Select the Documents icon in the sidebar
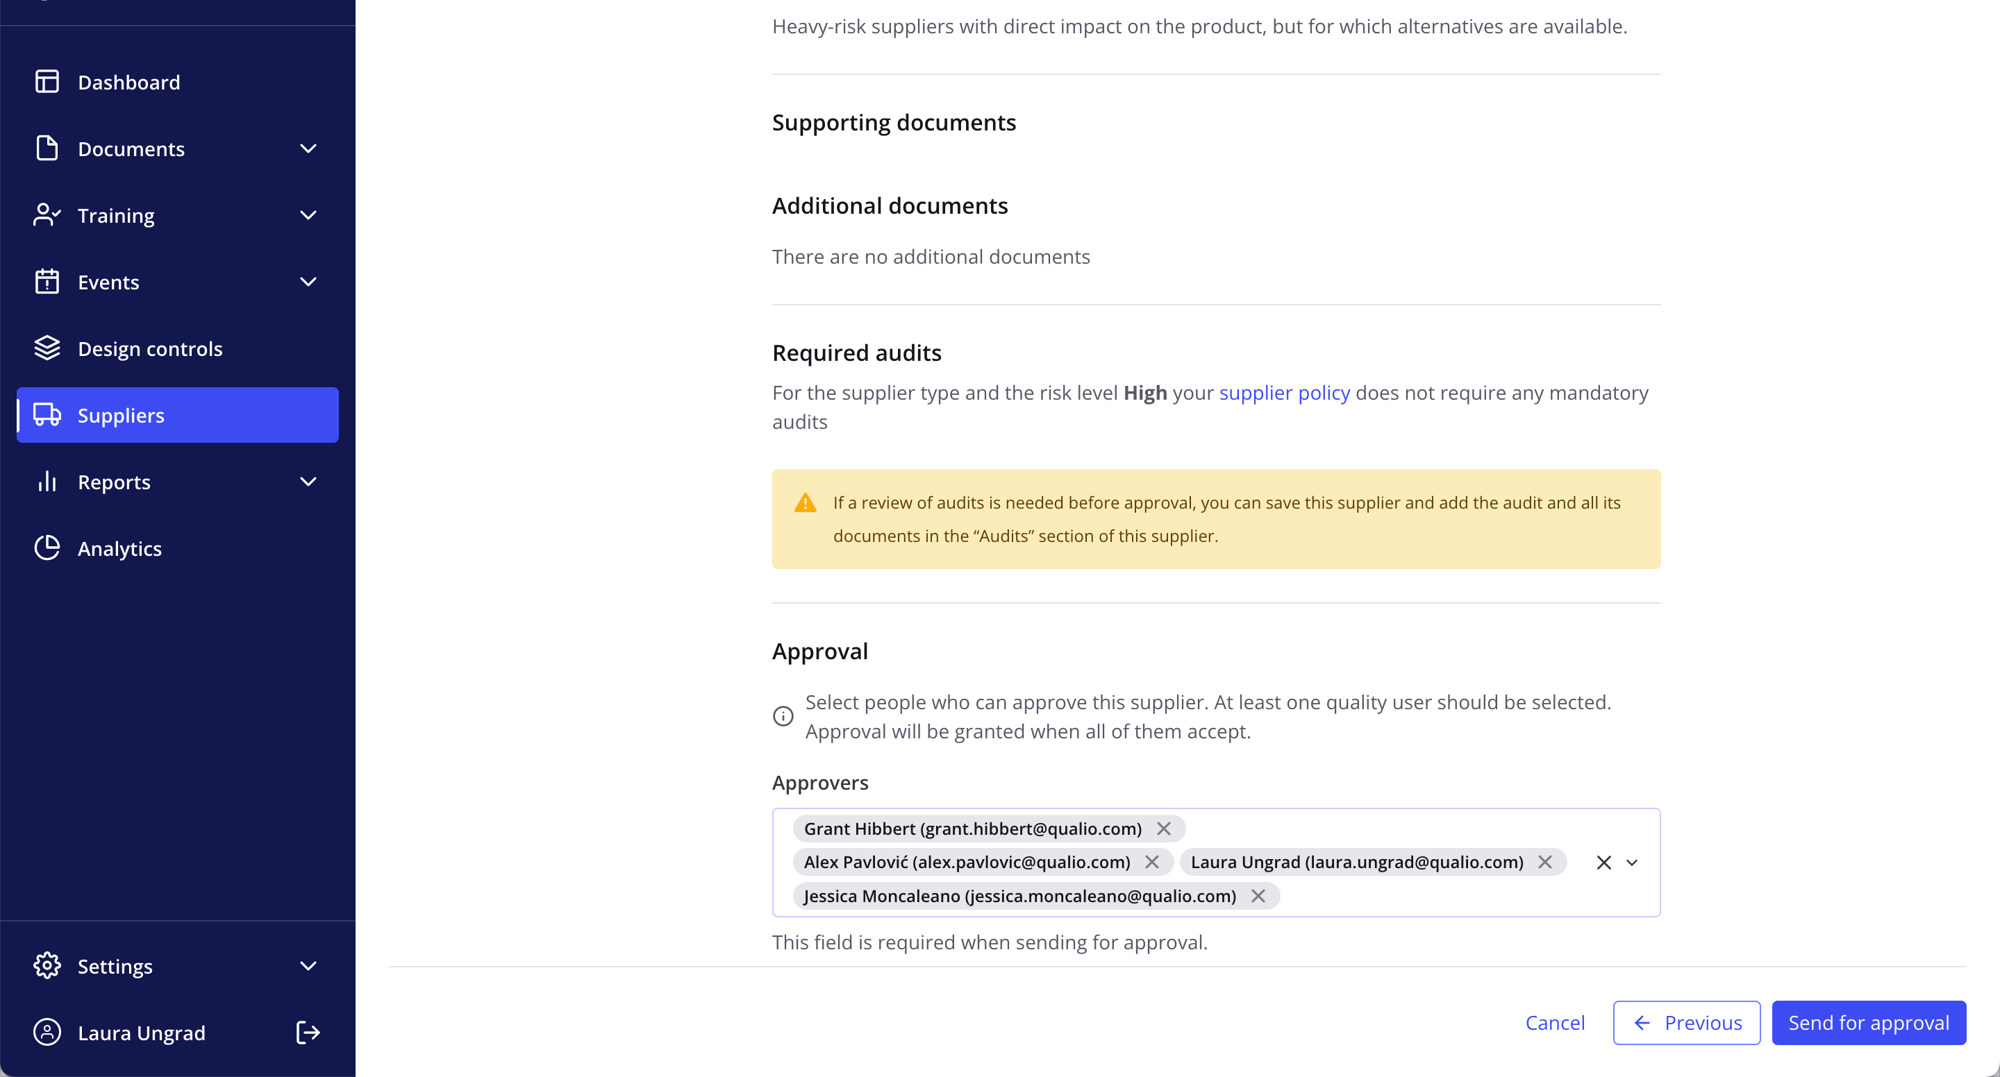Screen dimensions: 2000x1077 47,148
